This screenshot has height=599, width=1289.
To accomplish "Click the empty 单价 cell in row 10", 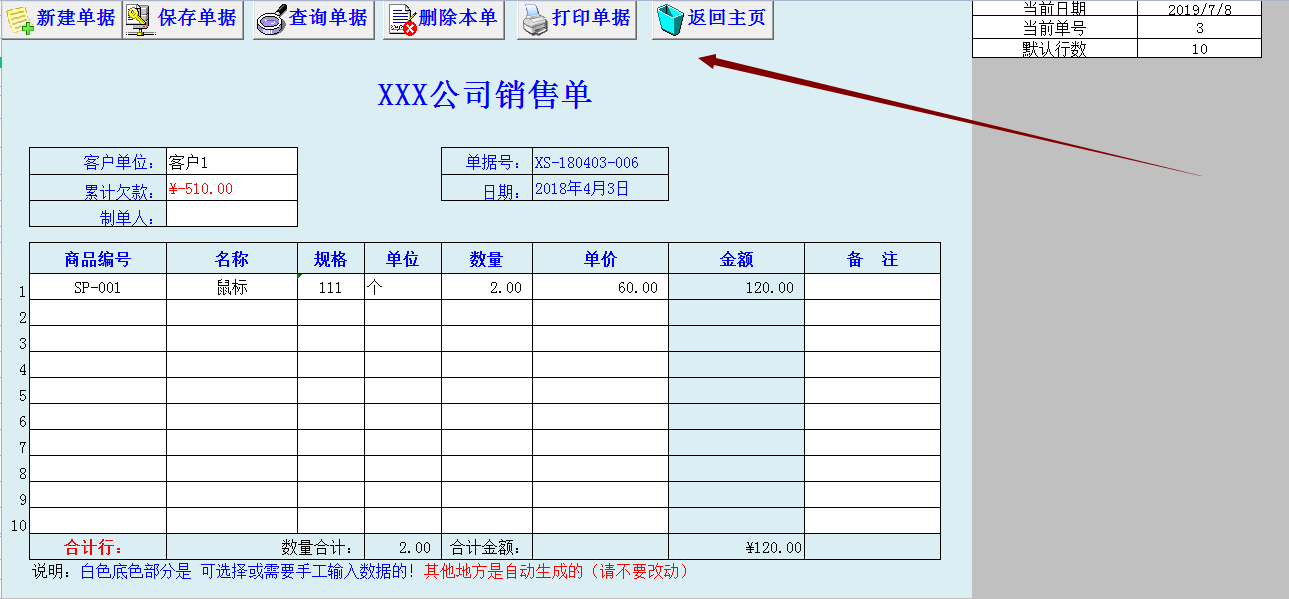I will [600, 521].
